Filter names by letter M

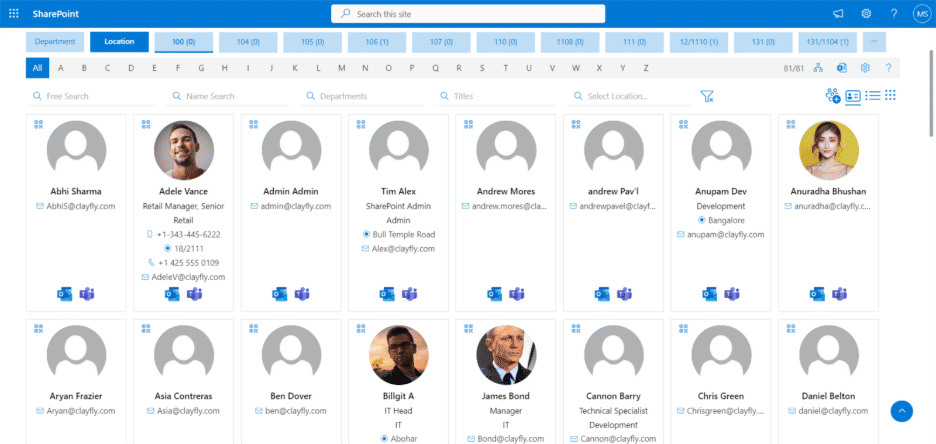pos(341,68)
